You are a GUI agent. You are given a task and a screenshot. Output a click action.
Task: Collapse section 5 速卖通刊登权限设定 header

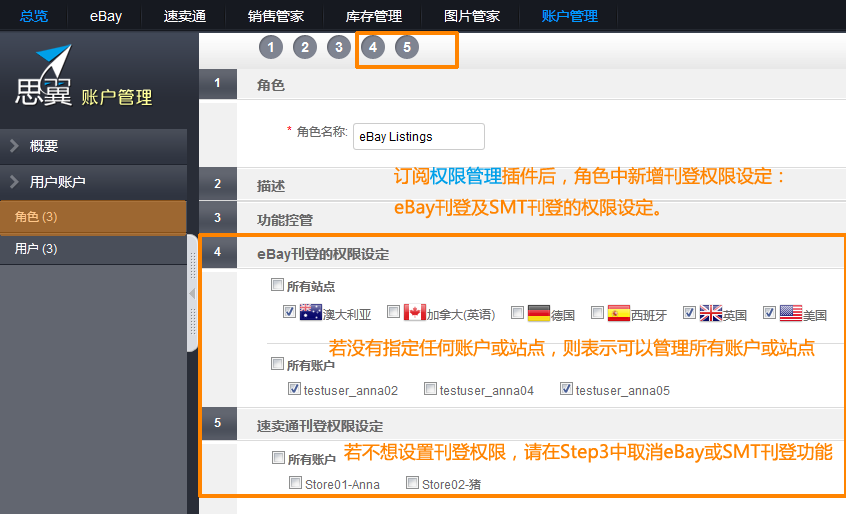tap(522, 424)
